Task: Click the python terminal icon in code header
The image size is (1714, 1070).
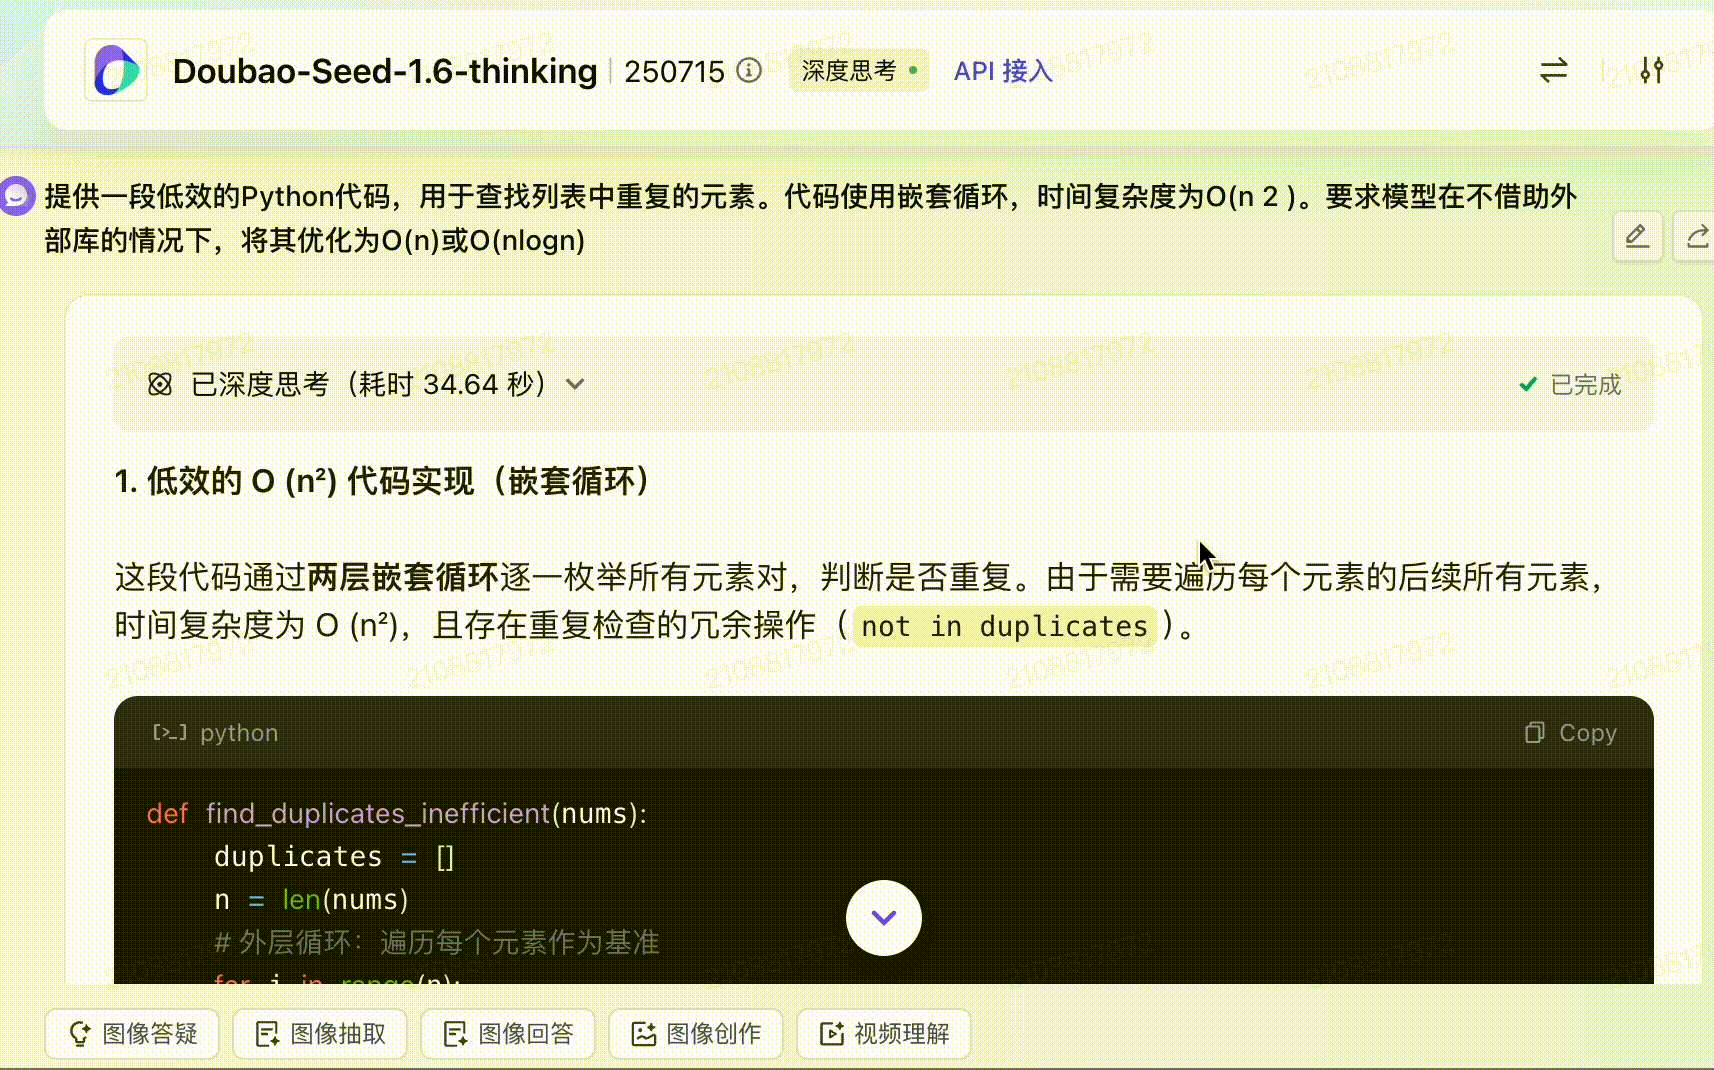Action: click(169, 733)
